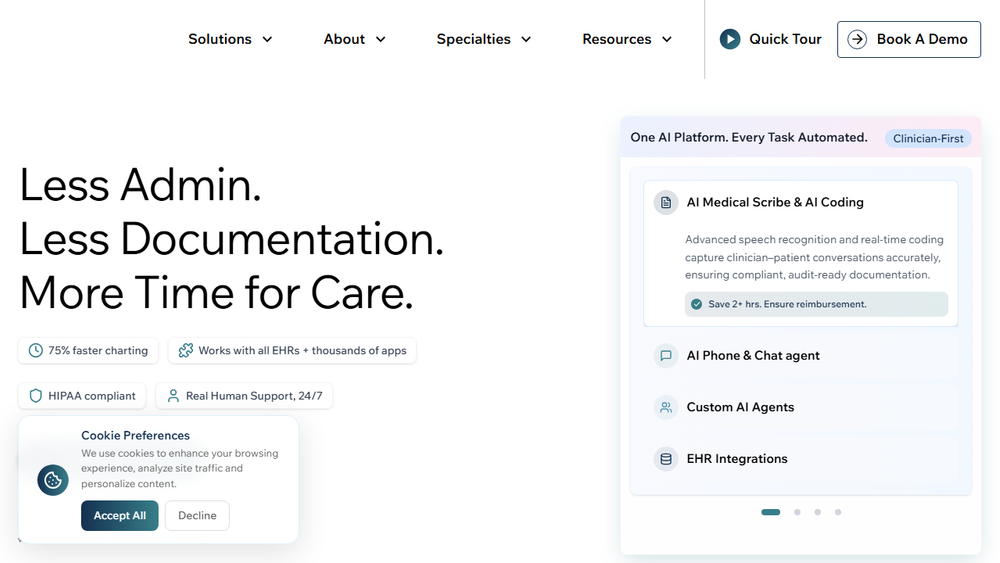Click the One AI Platform. Every Task Automated heading
Image resolution: width=1000 pixels, height=563 pixels.
click(749, 138)
